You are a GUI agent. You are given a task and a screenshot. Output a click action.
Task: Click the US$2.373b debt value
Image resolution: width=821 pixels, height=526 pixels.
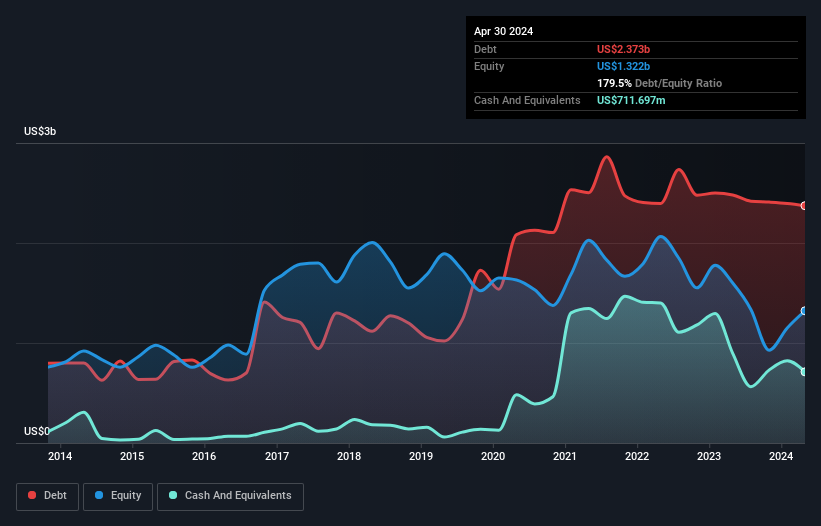pos(623,49)
